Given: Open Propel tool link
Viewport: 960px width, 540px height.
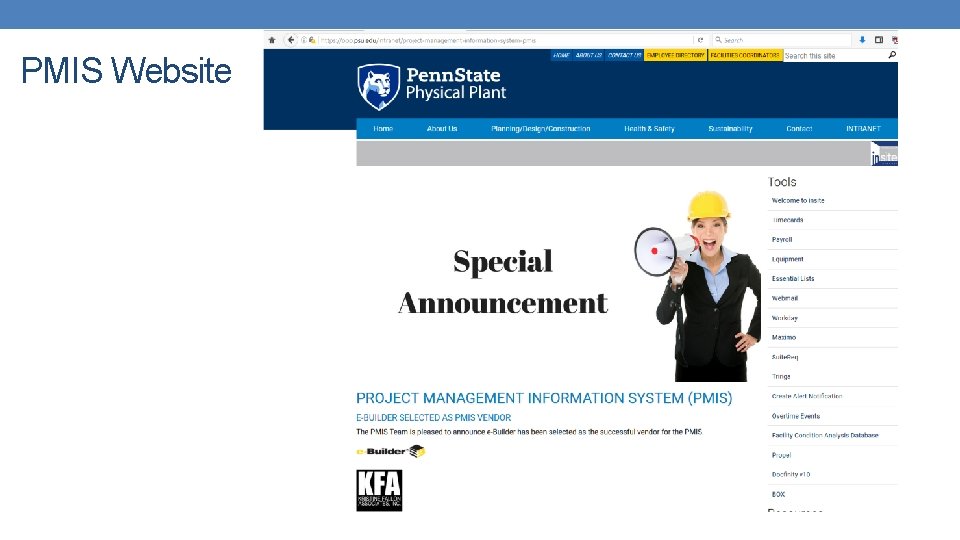Looking at the screenshot, I should point(781,456).
